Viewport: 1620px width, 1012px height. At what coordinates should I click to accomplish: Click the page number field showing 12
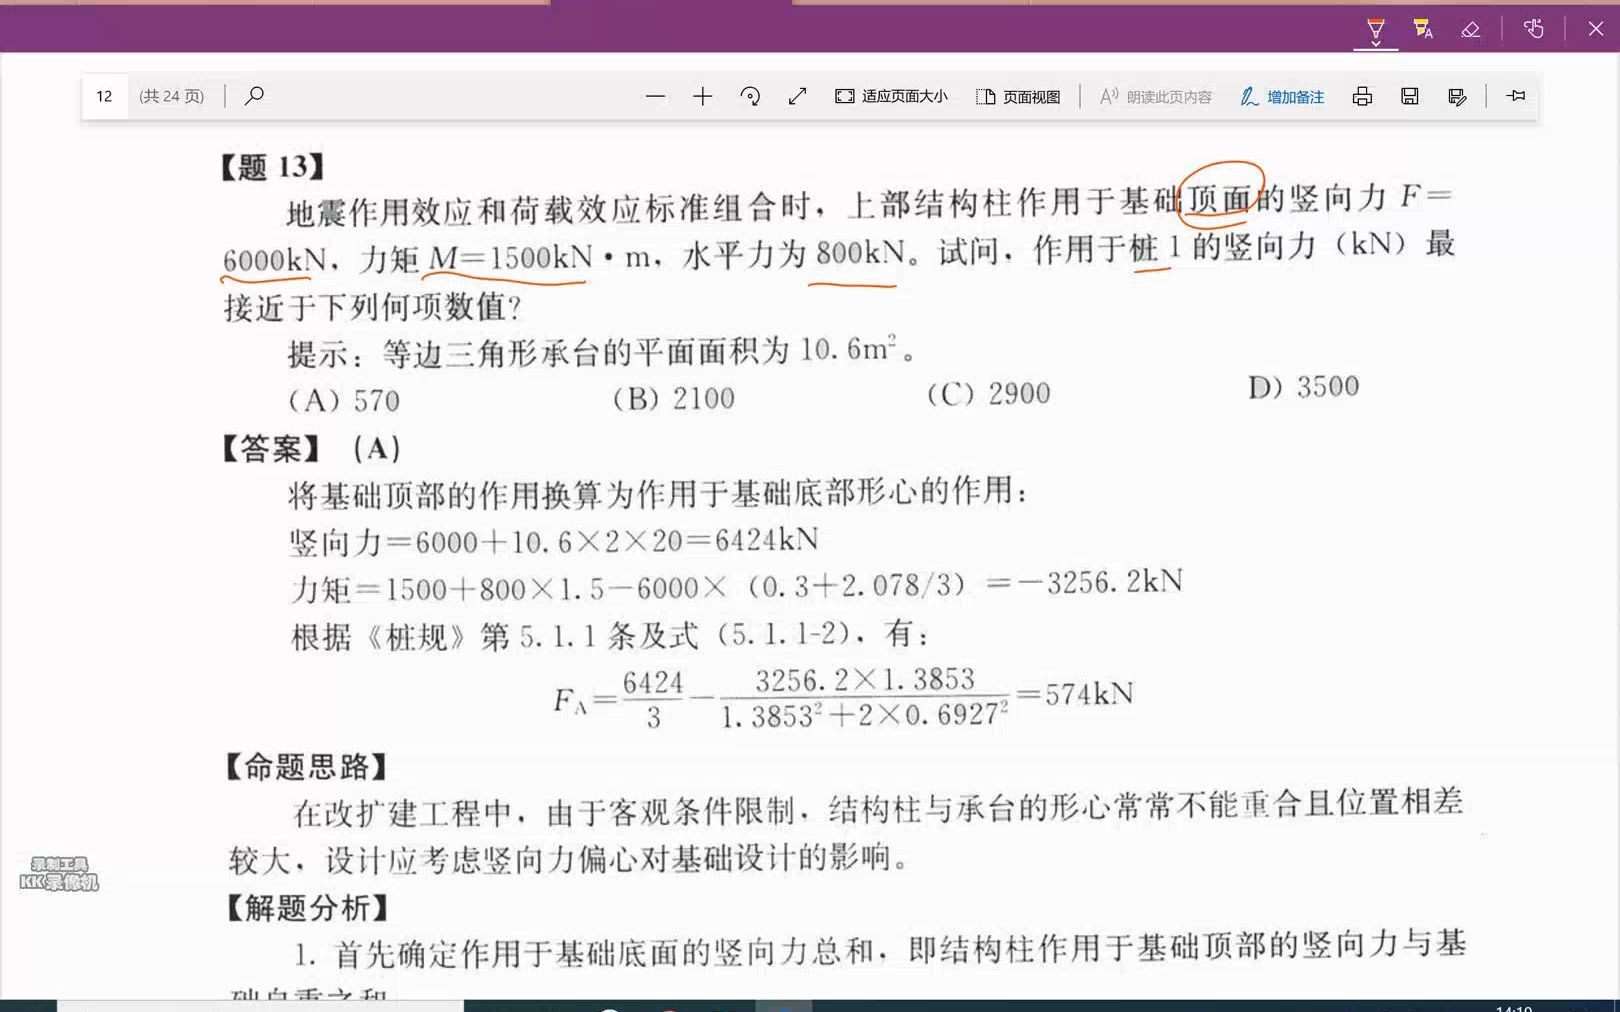(104, 96)
